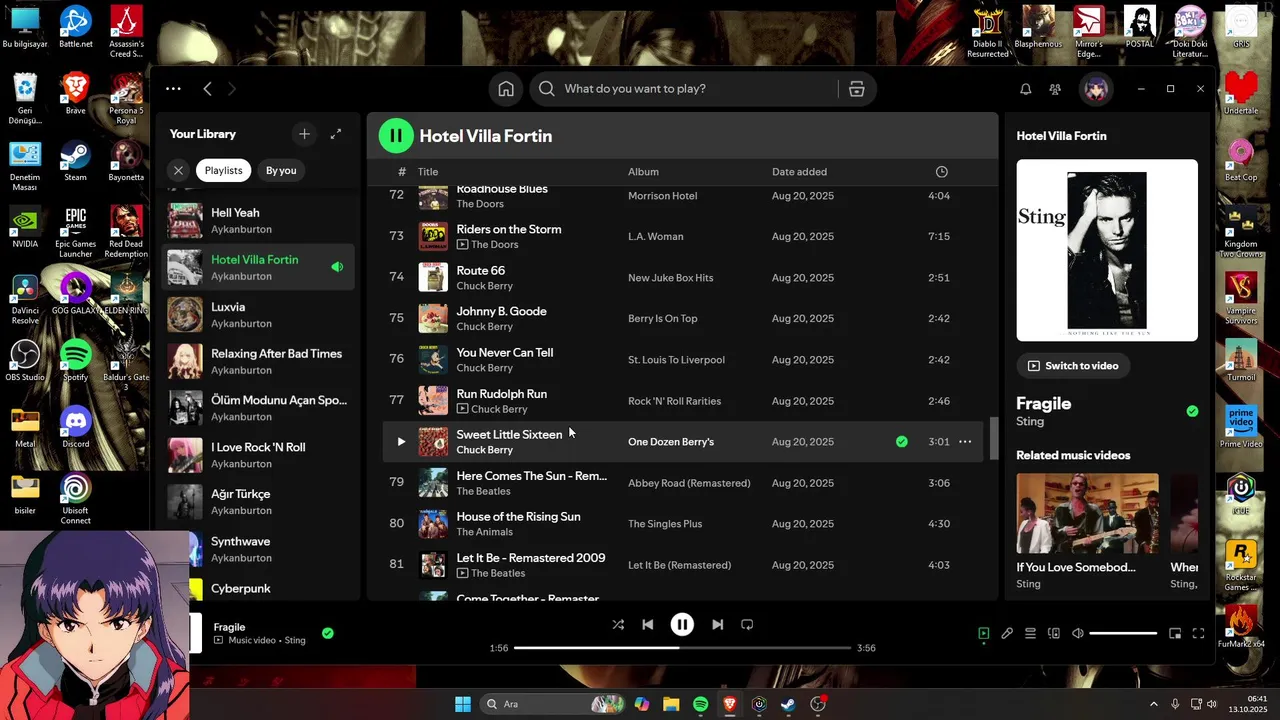Click the track list scrollbar thumb
The width and height of the screenshot is (1280, 720).
994,438
